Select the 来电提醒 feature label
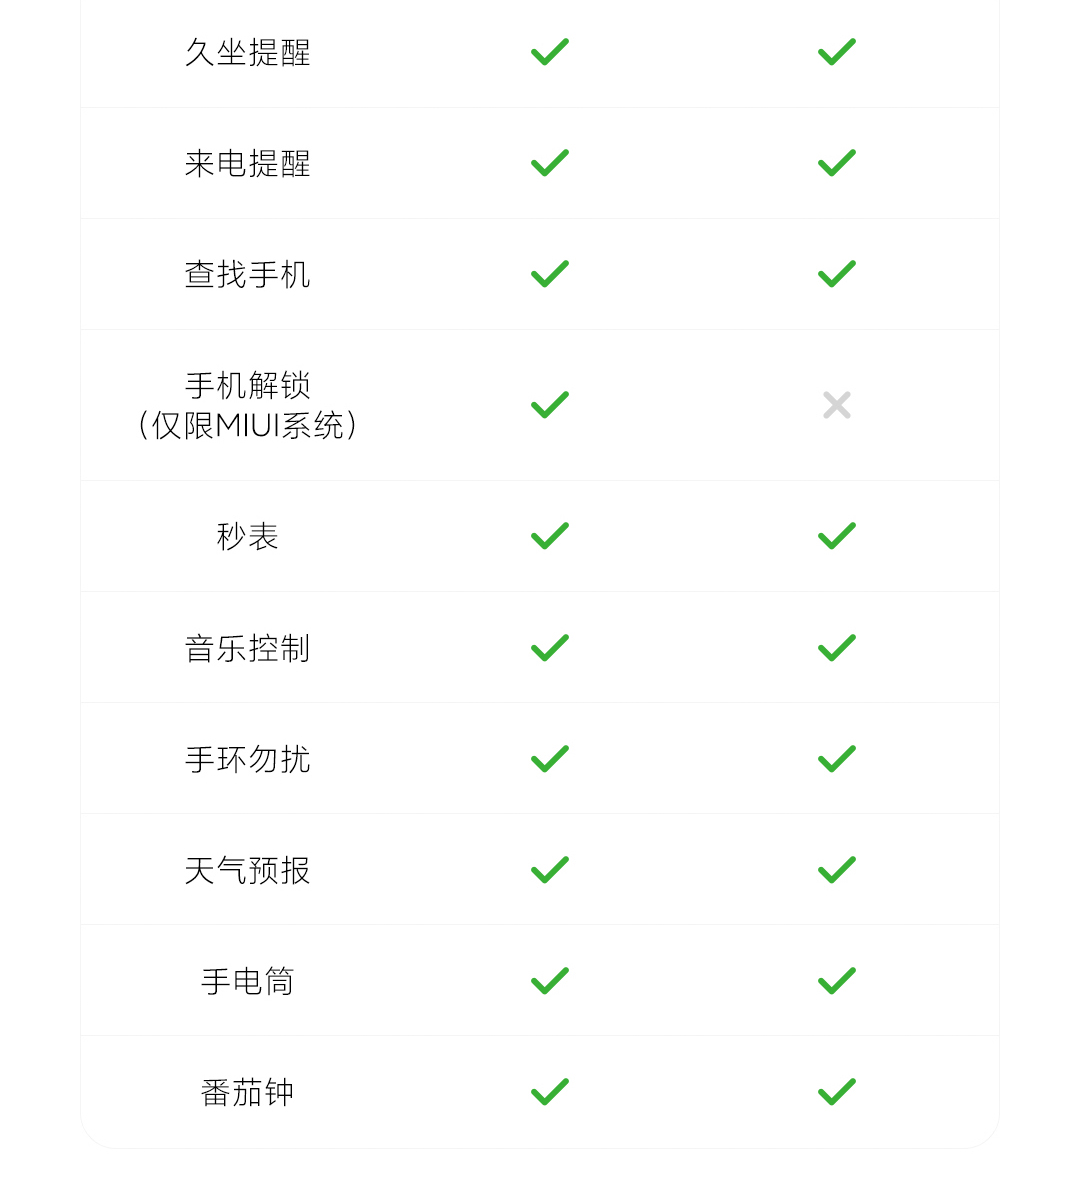This screenshot has width=1080, height=1185. click(x=247, y=164)
